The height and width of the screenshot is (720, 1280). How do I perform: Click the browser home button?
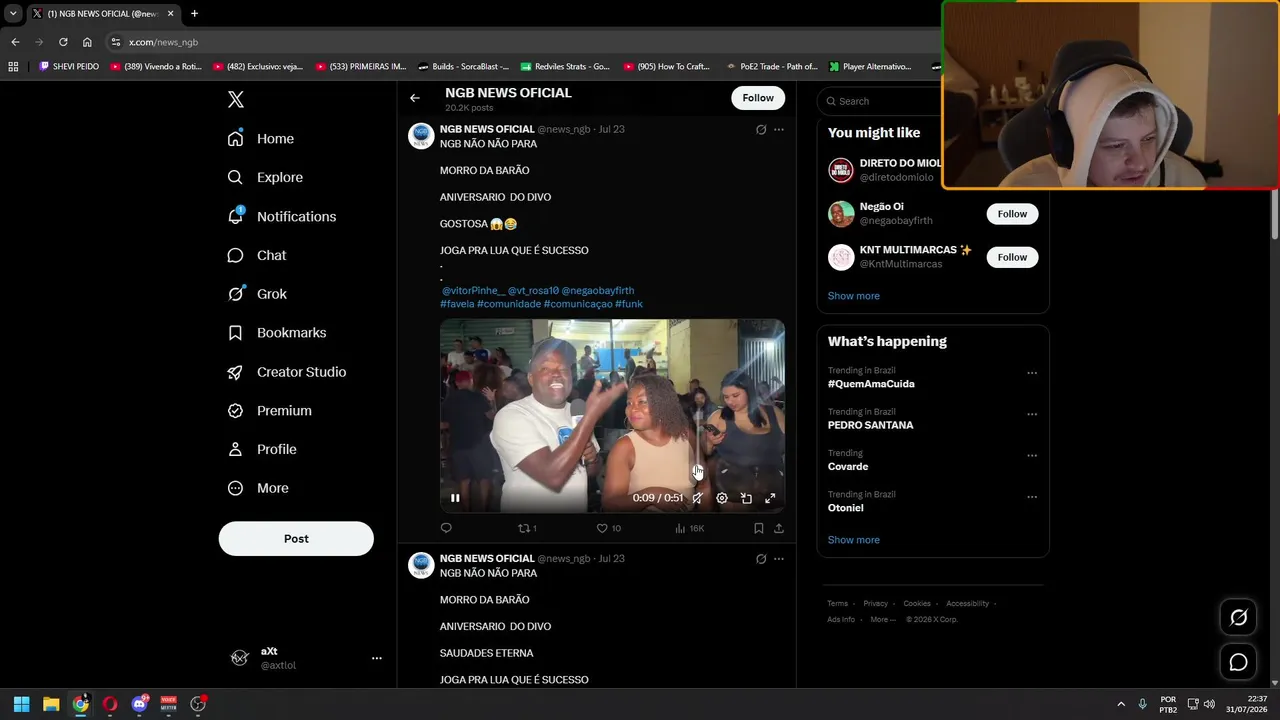coord(87,42)
